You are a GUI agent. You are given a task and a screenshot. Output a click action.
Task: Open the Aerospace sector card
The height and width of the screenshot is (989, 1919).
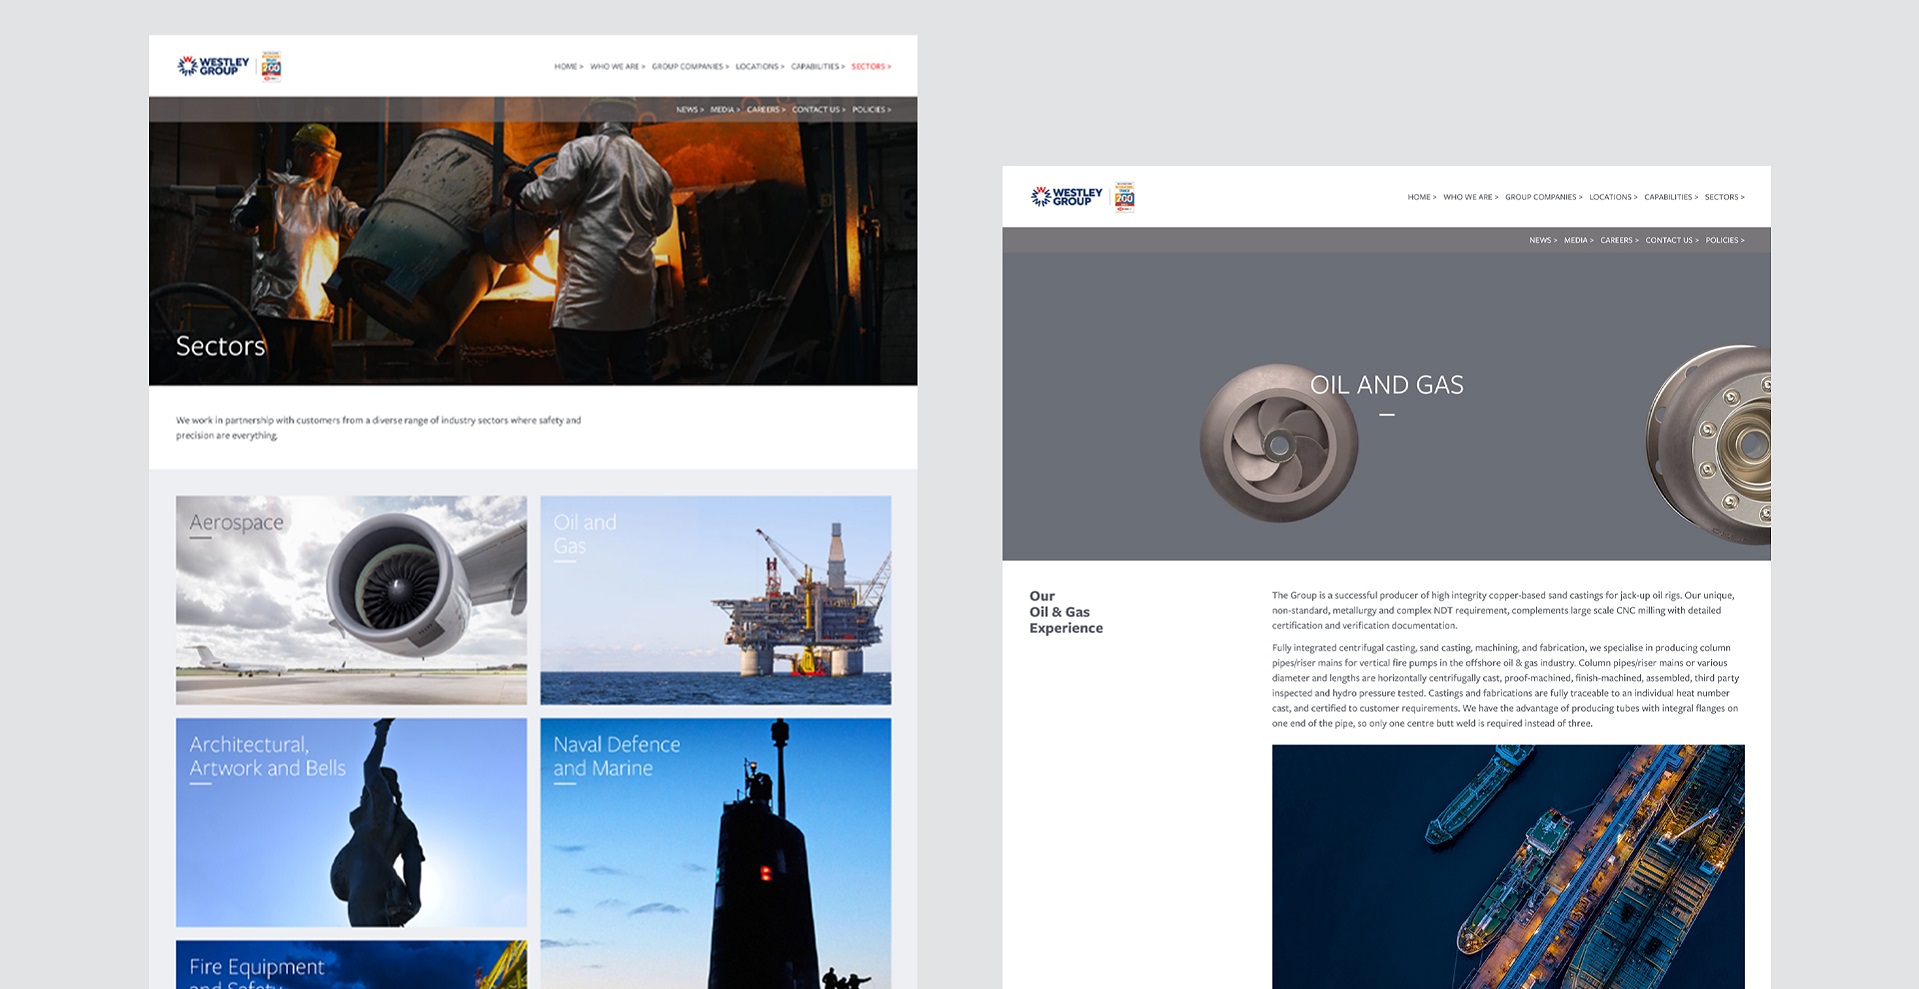[351, 600]
